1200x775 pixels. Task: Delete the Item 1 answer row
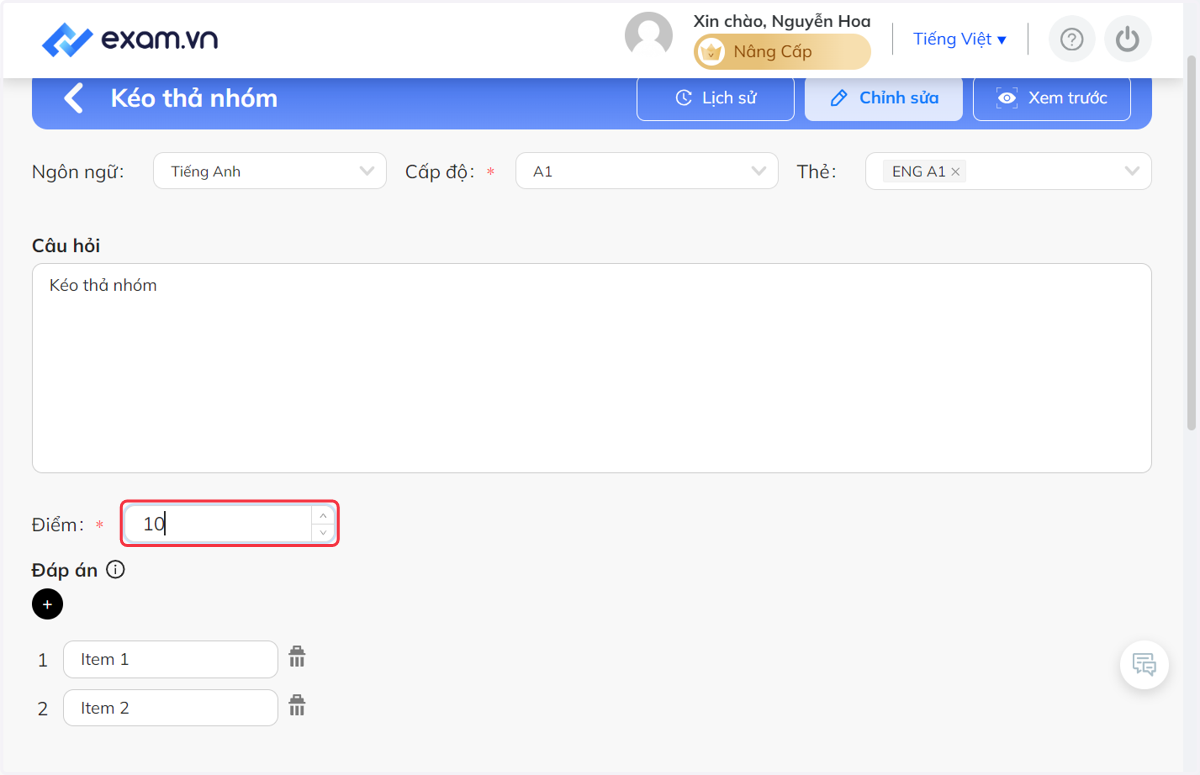pos(297,657)
